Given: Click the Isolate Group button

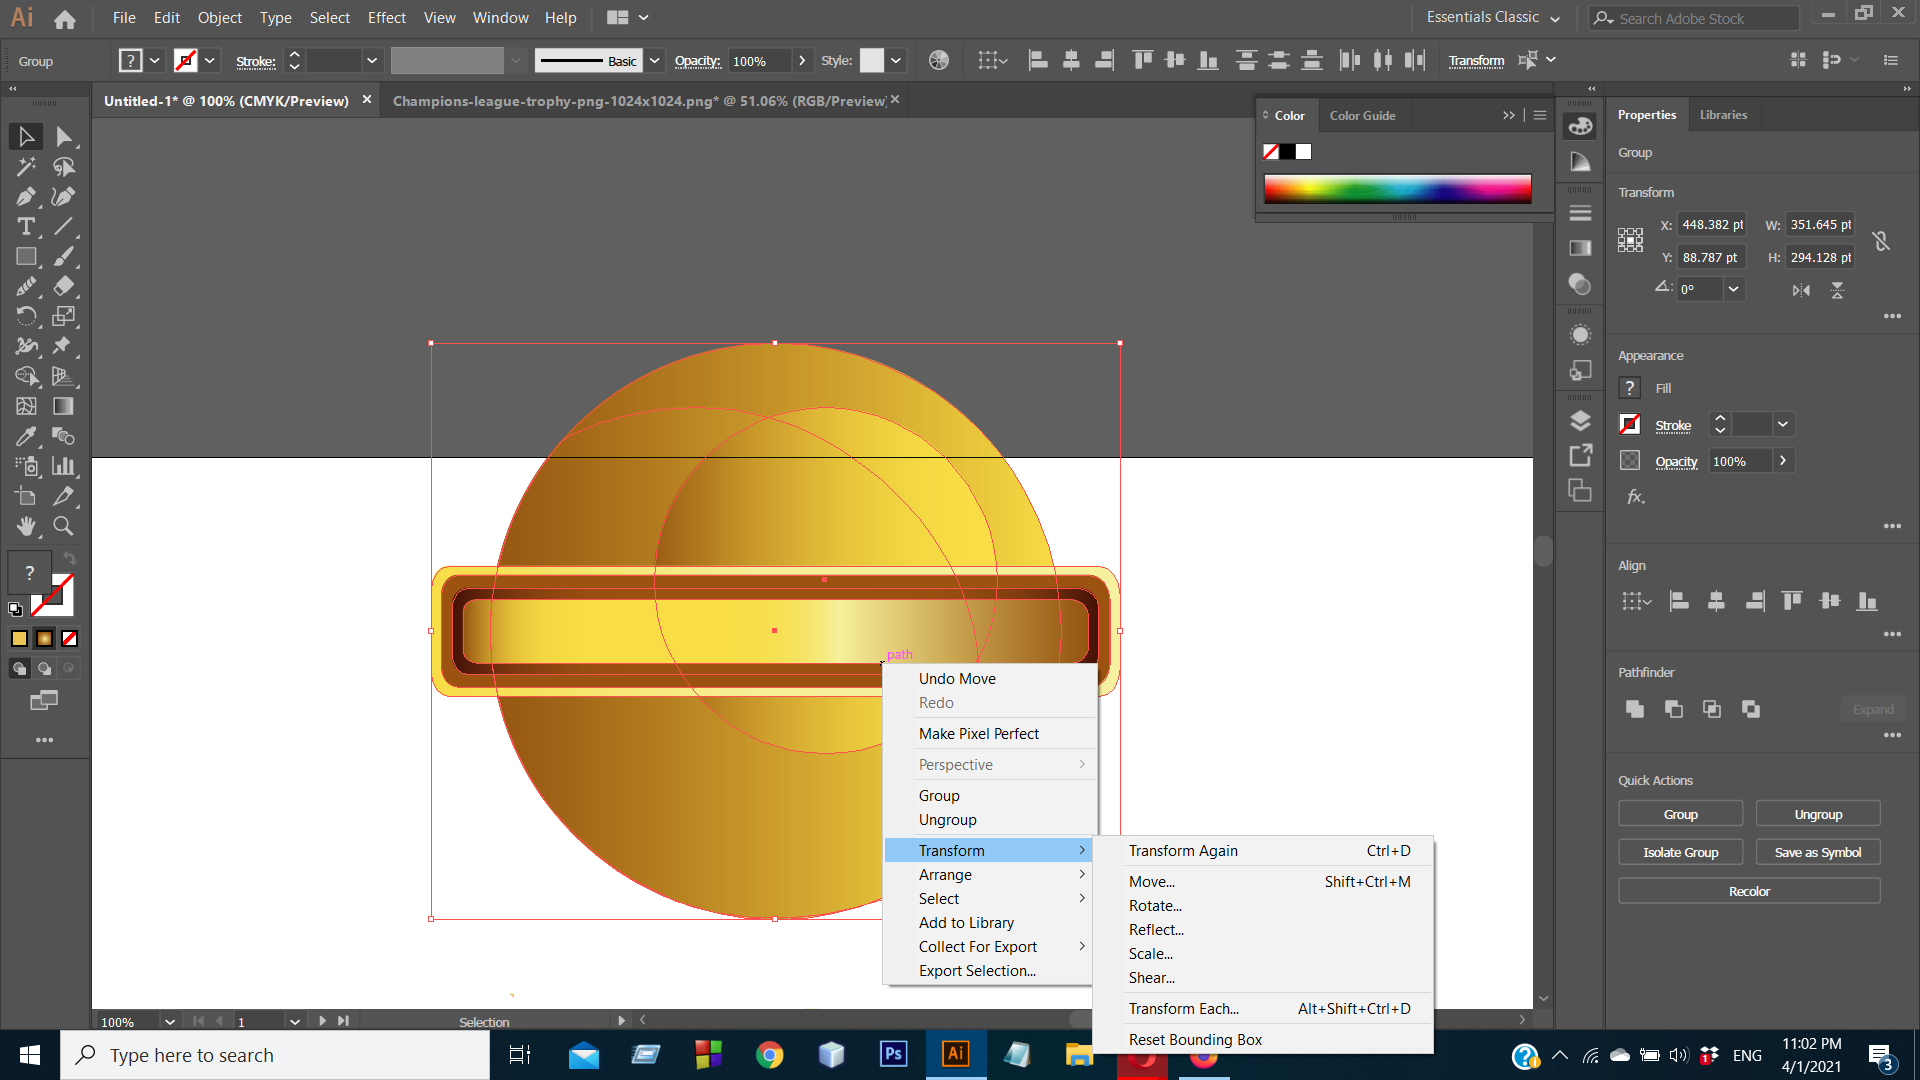Looking at the screenshot, I should coord(1680,852).
